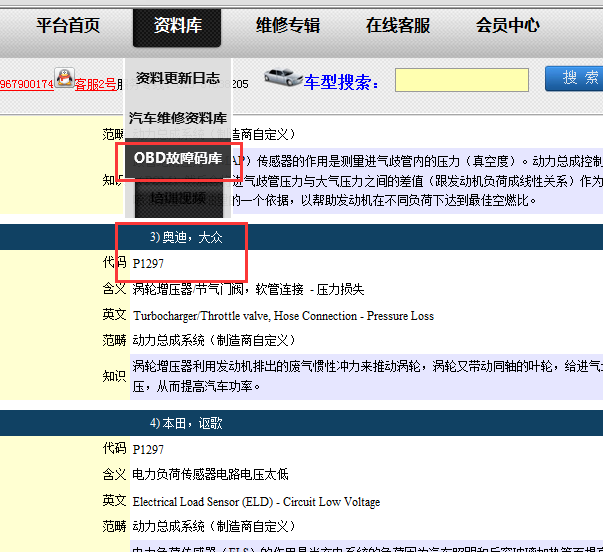Image resolution: width=603 pixels, height=552 pixels.
Task: Click the red 967900174 contact link
Action: (27, 84)
